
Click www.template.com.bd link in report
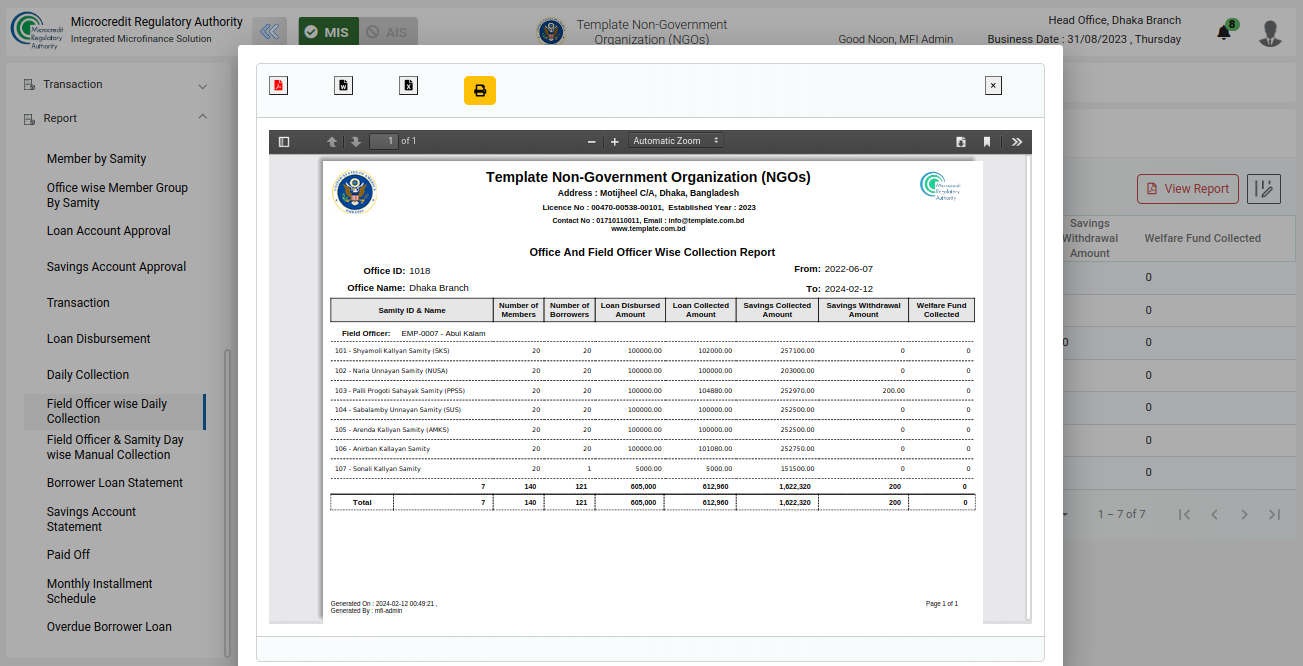click(649, 229)
